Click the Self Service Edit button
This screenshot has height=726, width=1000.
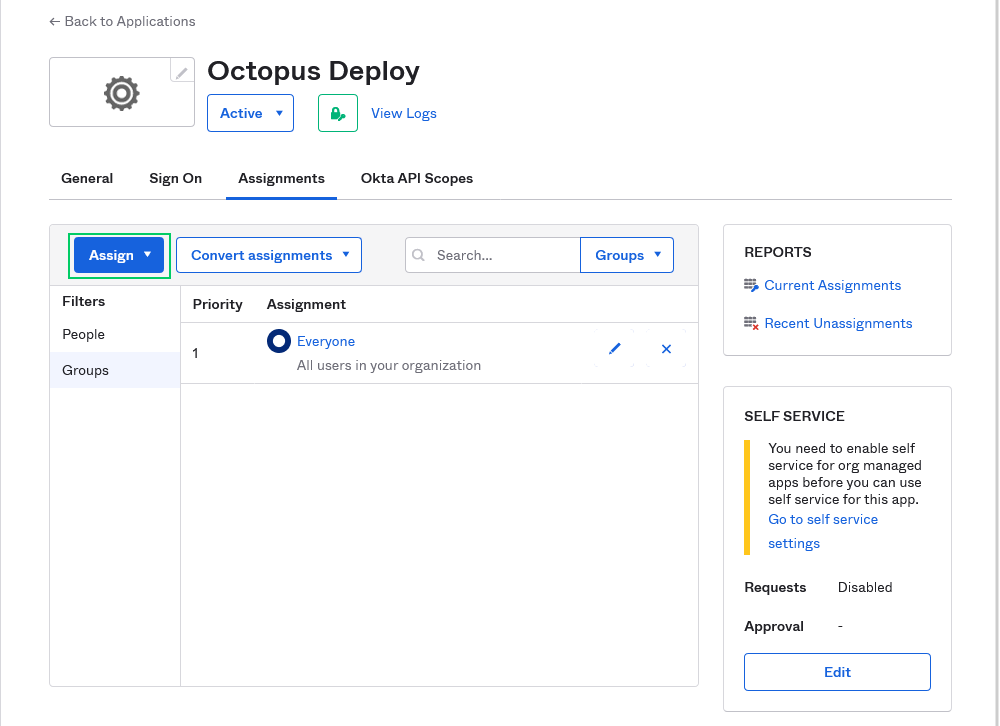(837, 672)
